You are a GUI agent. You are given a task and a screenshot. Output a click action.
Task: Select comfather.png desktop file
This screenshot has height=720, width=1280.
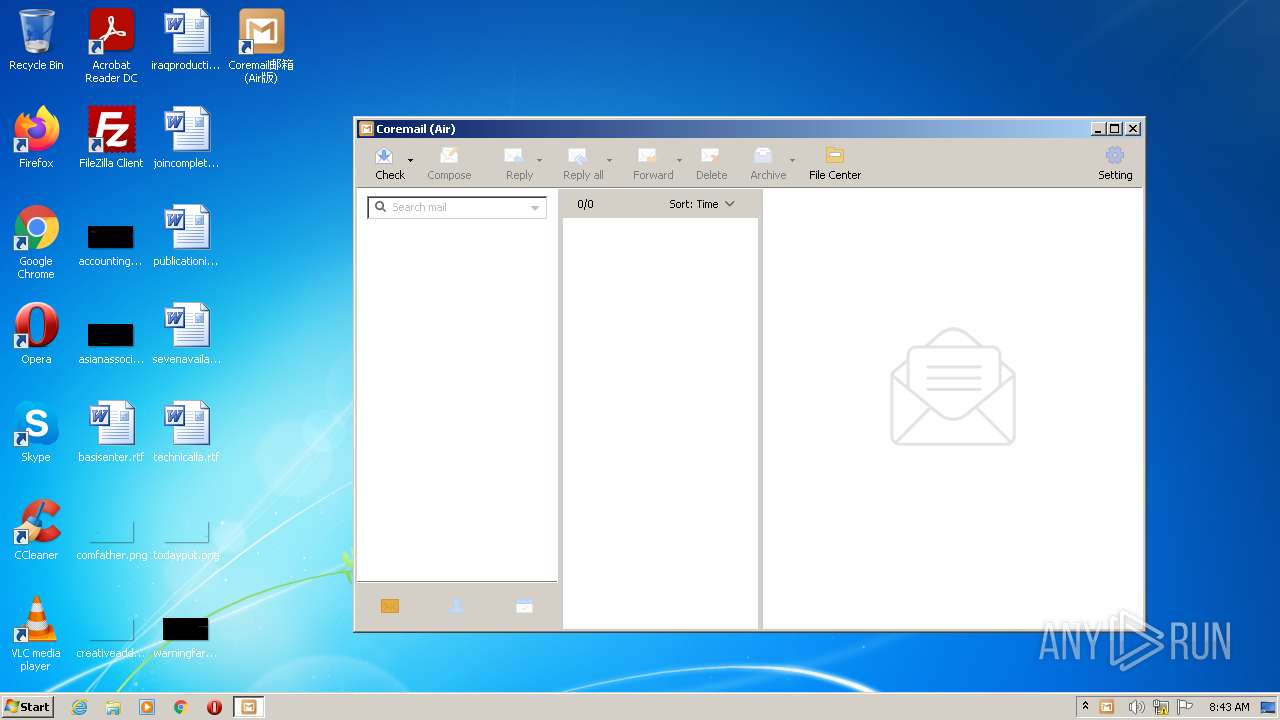click(111, 540)
